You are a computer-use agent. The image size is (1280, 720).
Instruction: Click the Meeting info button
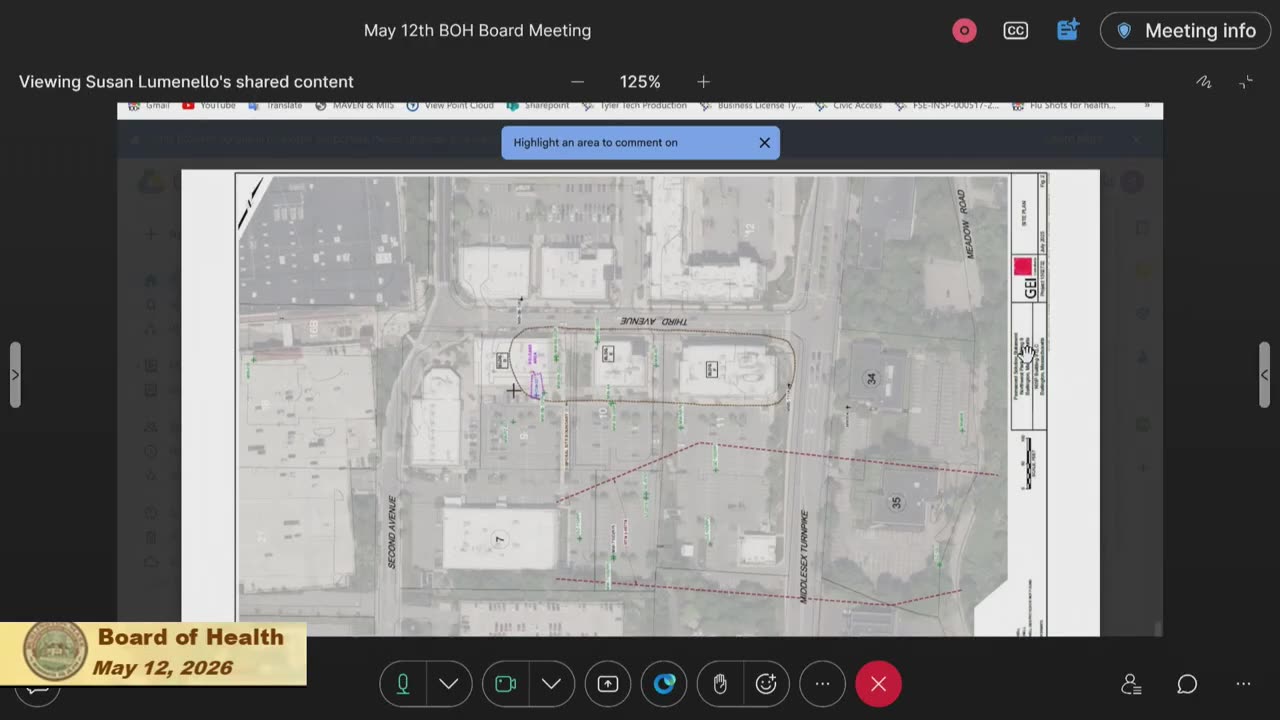[1187, 31]
